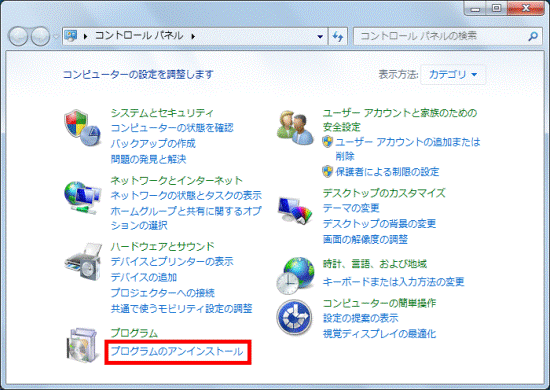Click the Ease of Access icon
Viewport: 550px width, 390px height.
[294, 318]
